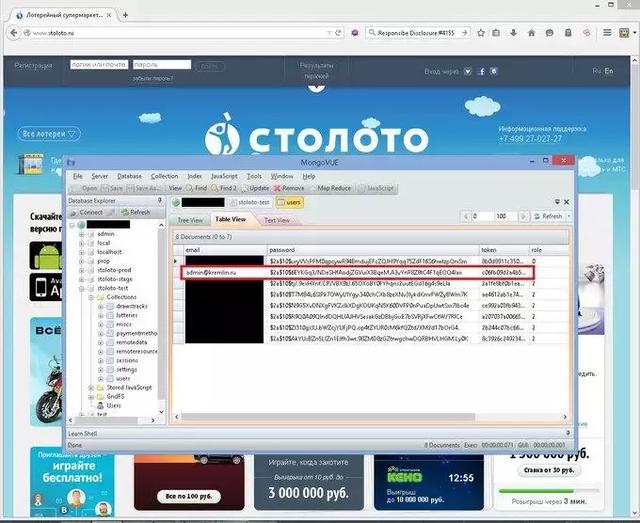Open the Firefox hamburger menu
640x523 pixels.
[x=607, y=33]
